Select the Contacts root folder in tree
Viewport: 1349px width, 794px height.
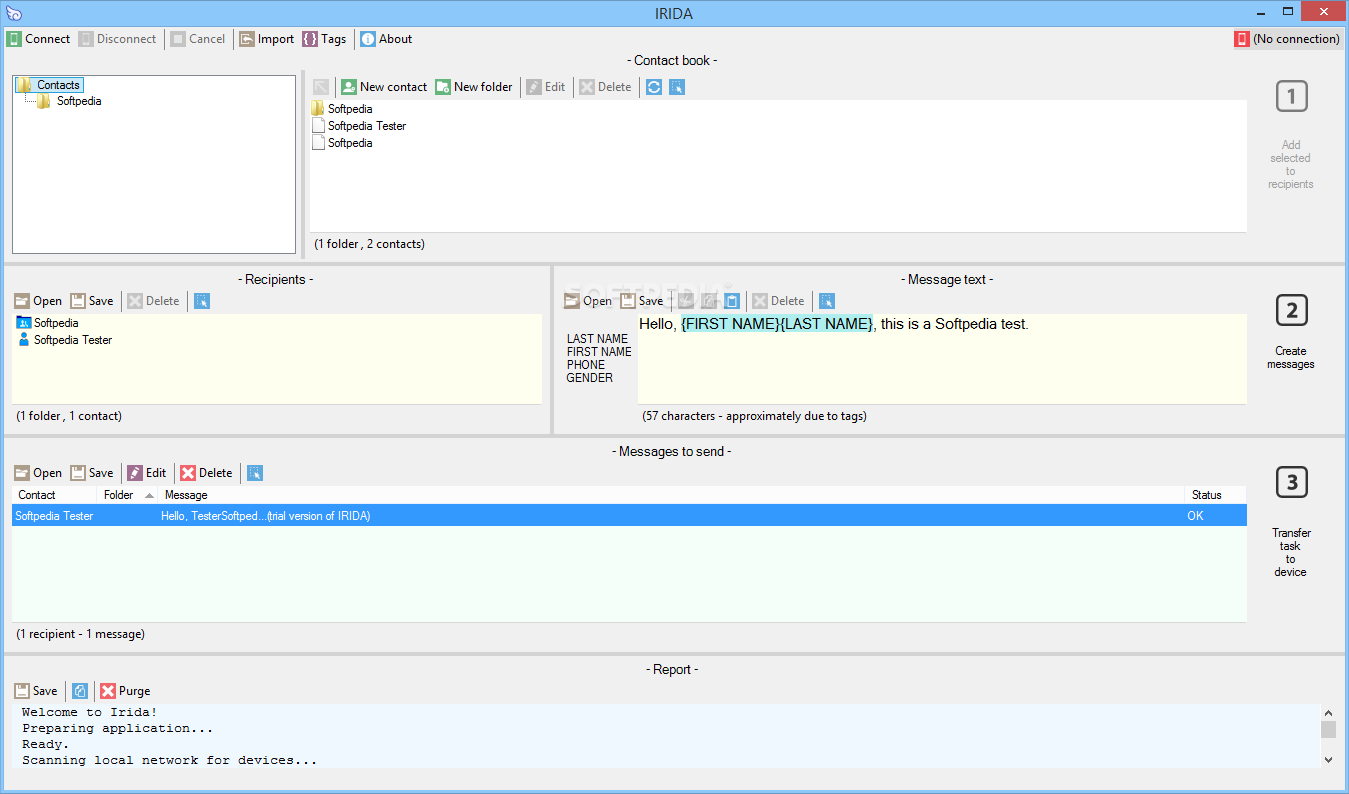click(49, 85)
